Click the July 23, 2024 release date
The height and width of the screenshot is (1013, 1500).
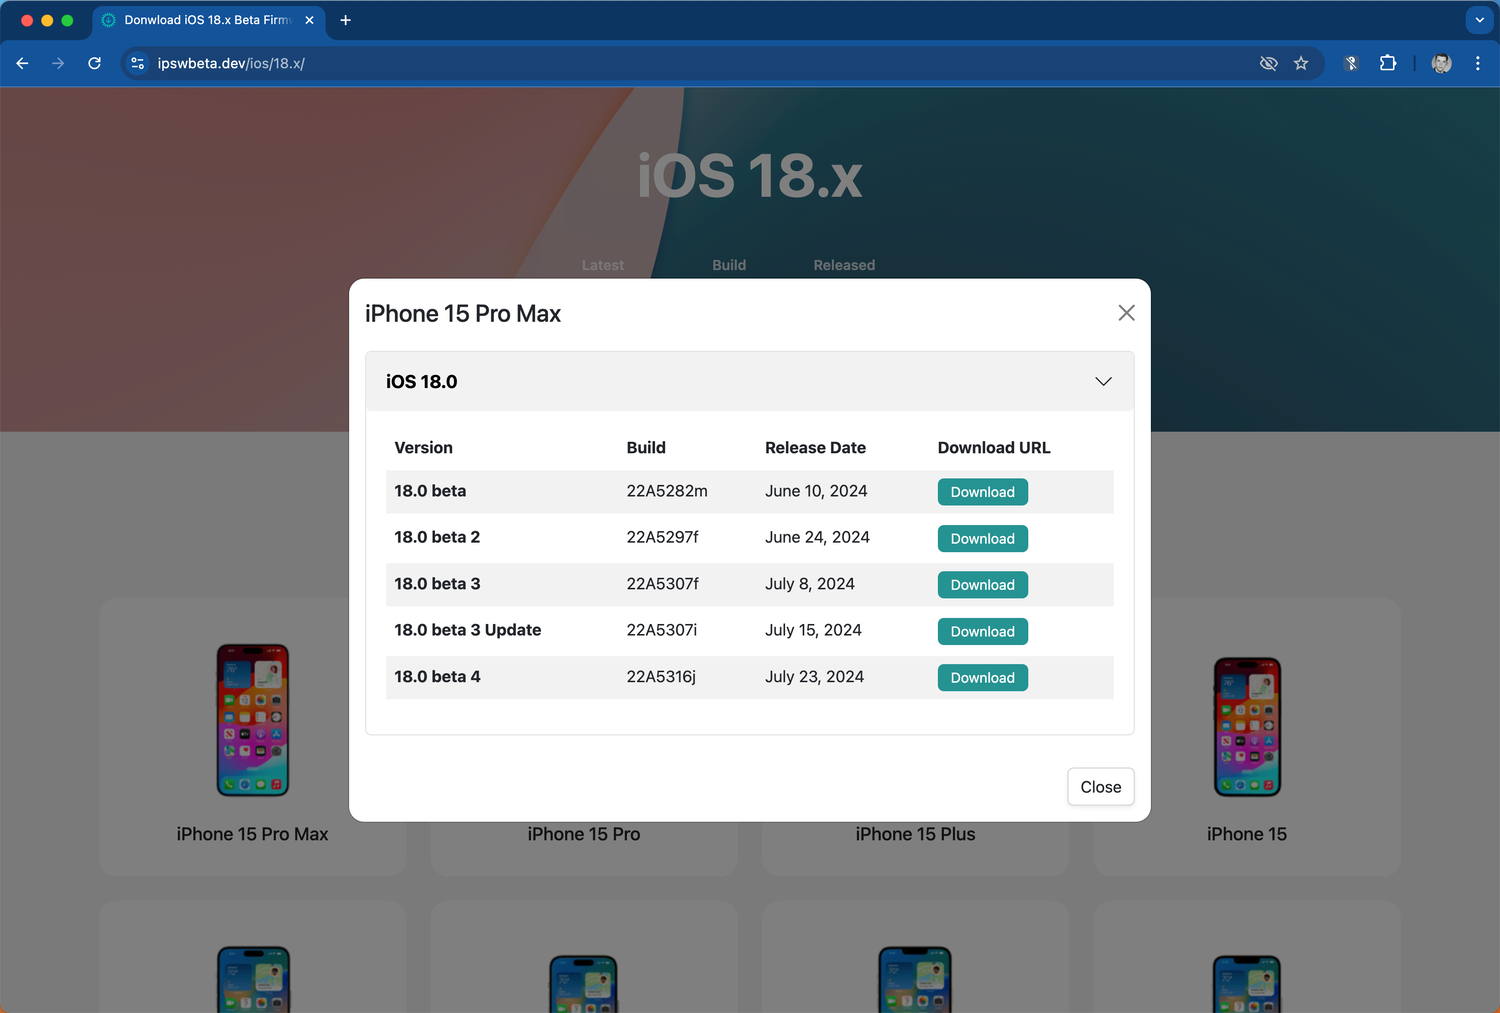pyautogui.click(x=814, y=677)
